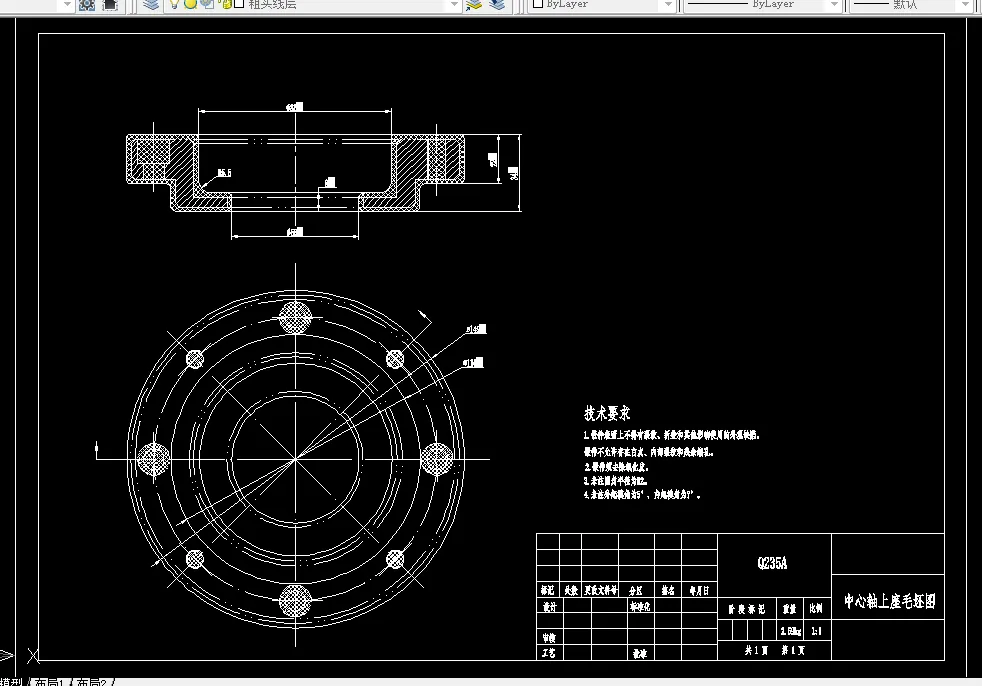Select the 技术要求 heading text
982x686 pixels.
click(607, 413)
